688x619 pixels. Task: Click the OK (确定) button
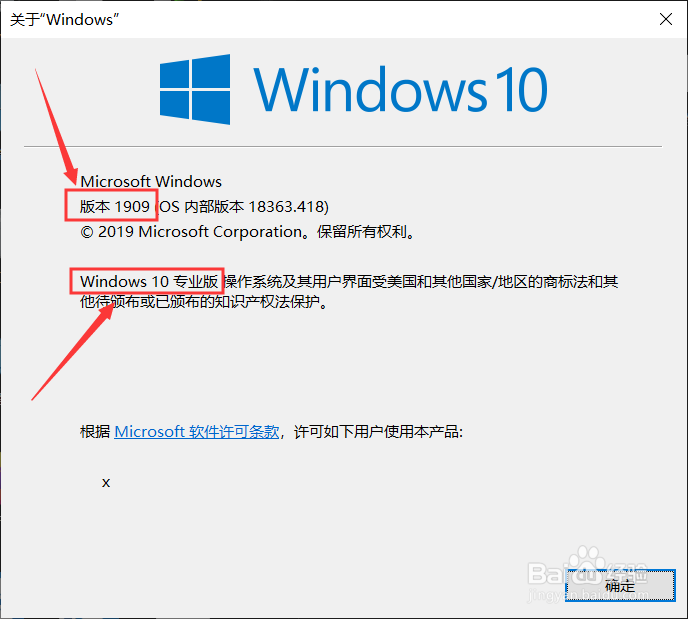620,585
